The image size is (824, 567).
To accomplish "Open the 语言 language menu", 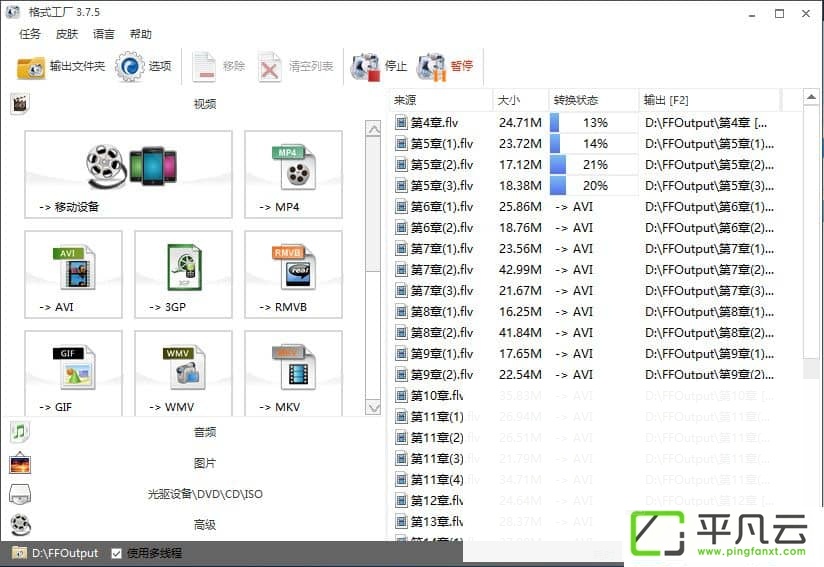I will tap(104, 34).
